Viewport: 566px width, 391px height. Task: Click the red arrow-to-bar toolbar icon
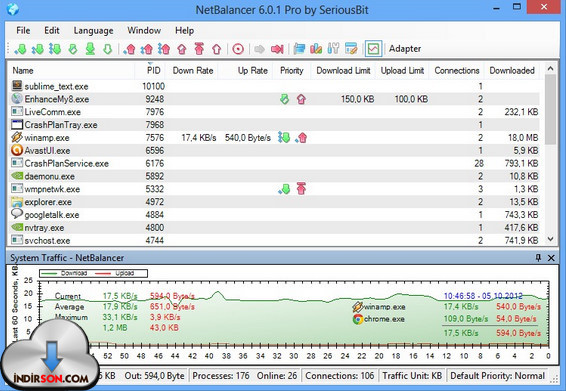click(277, 49)
